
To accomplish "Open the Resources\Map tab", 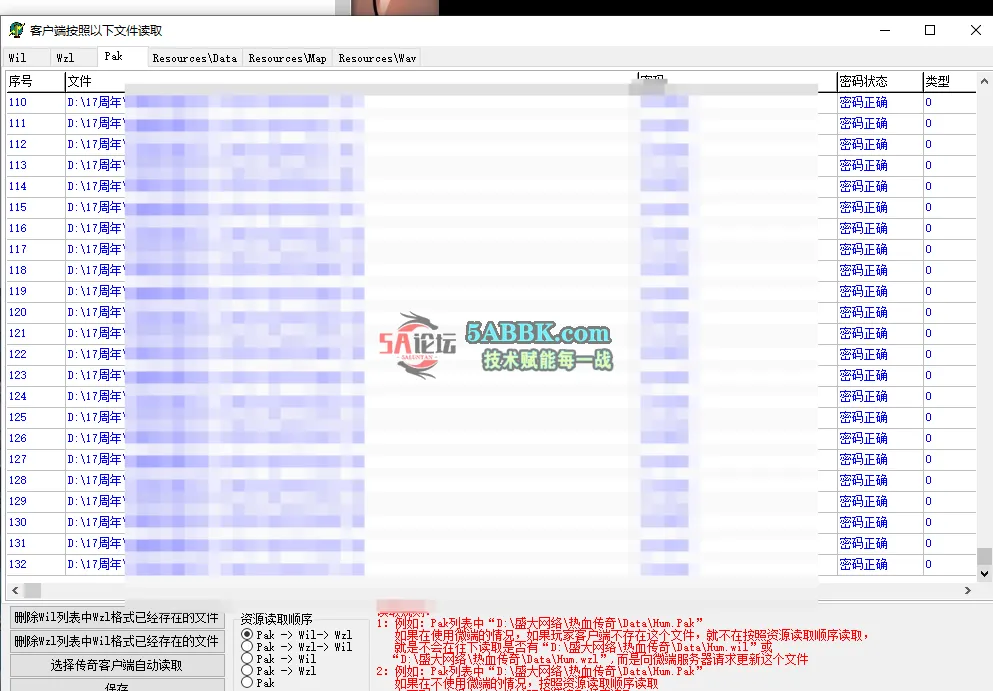I will coord(288,58).
